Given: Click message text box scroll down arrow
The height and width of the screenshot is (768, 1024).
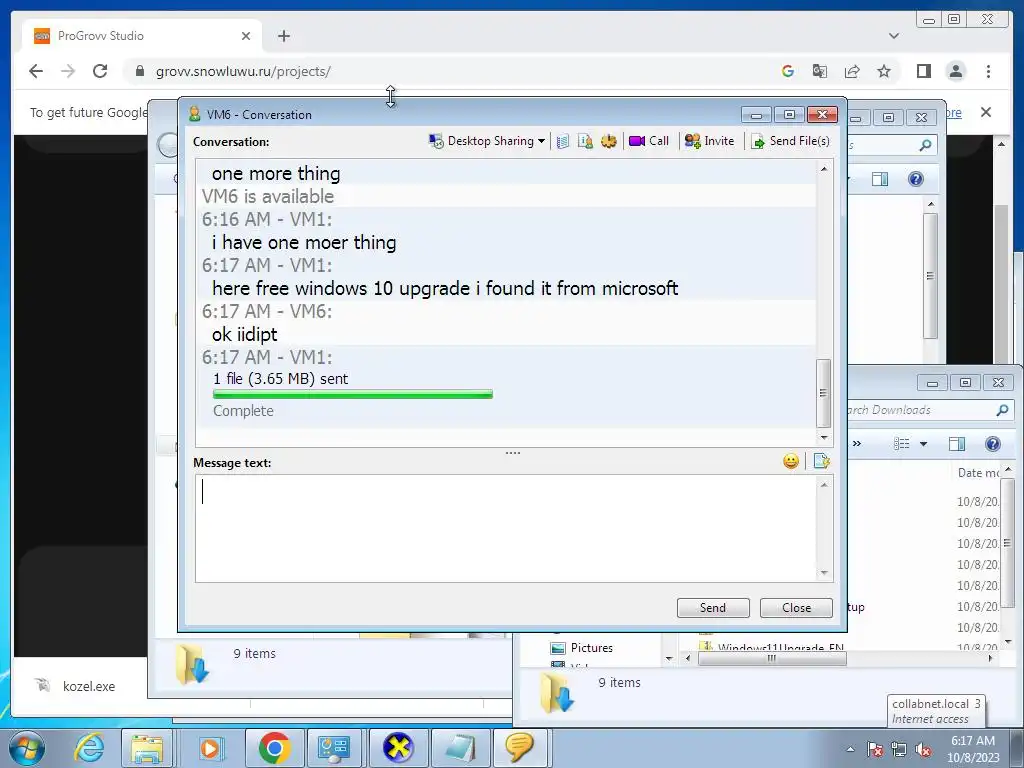Looking at the screenshot, I should [x=824, y=573].
